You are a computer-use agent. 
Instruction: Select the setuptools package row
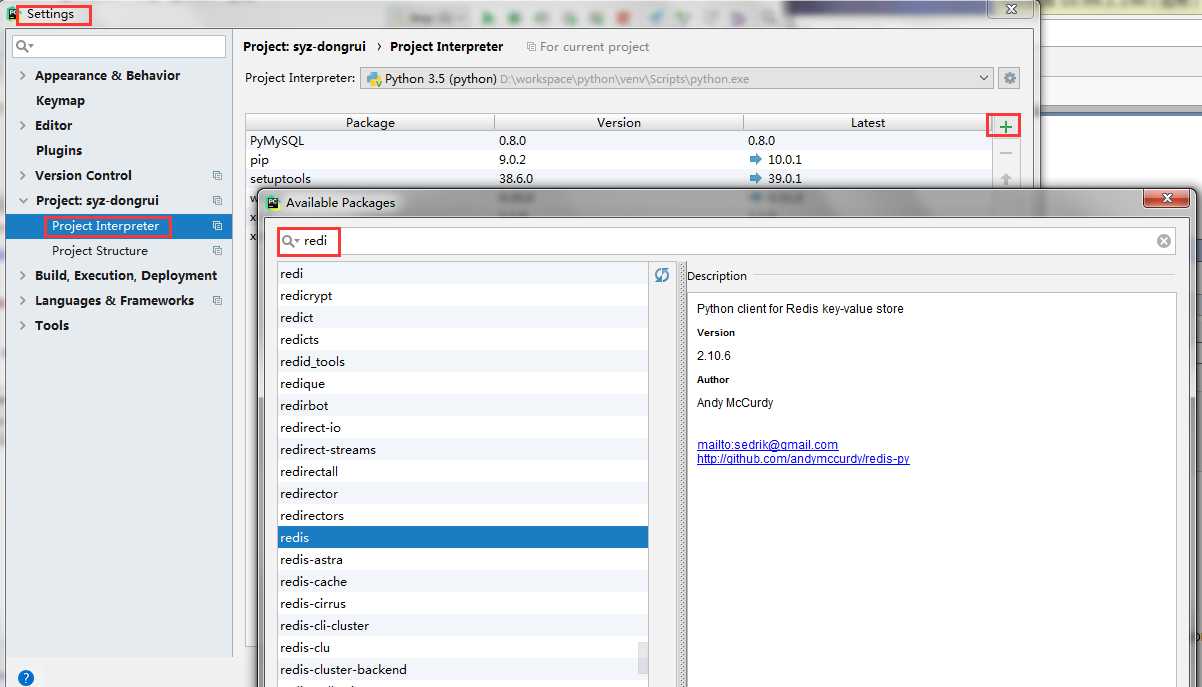[618, 179]
